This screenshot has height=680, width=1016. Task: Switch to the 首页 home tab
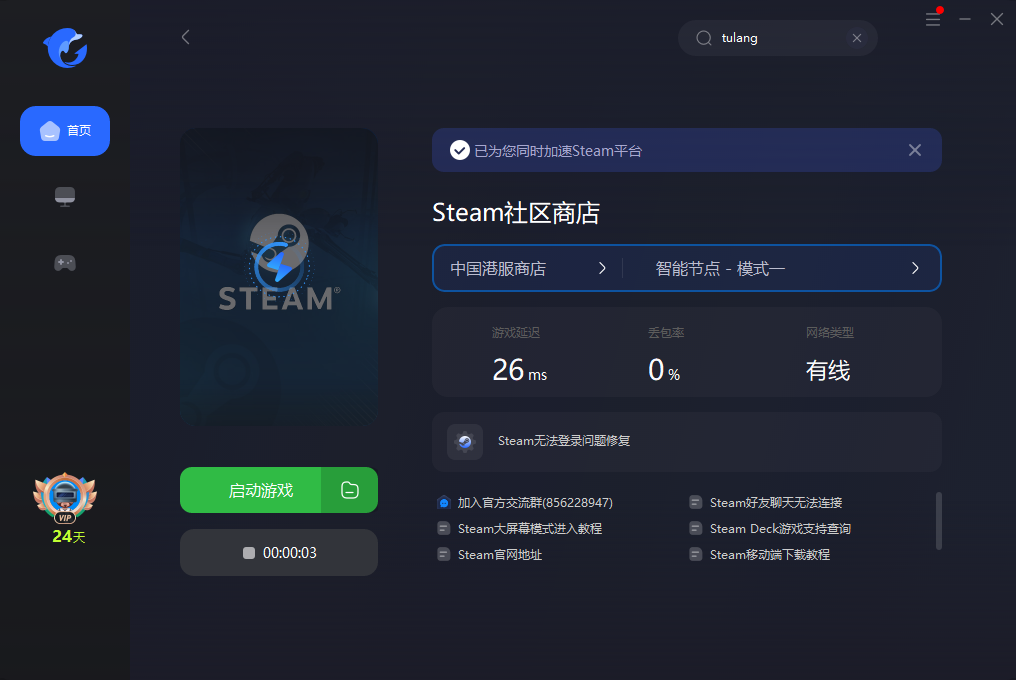pyautogui.click(x=64, y=131)
